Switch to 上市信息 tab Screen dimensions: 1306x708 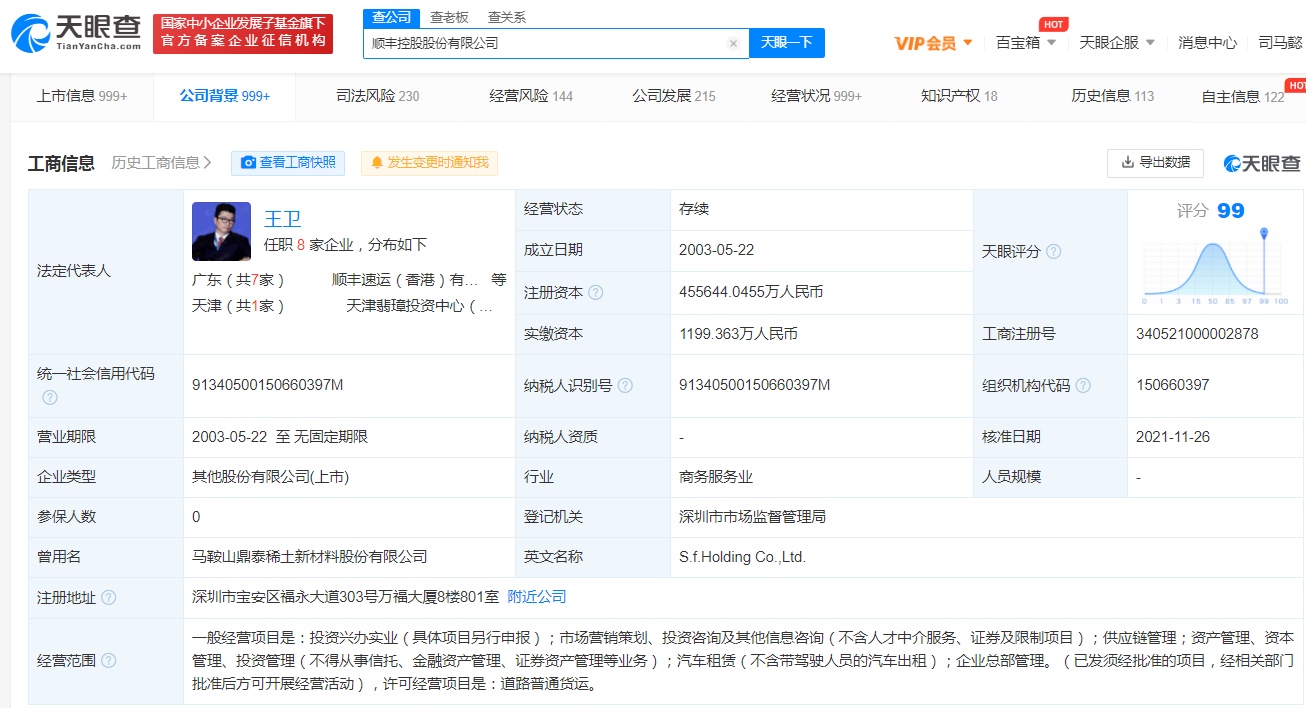(x=82, y=96)
